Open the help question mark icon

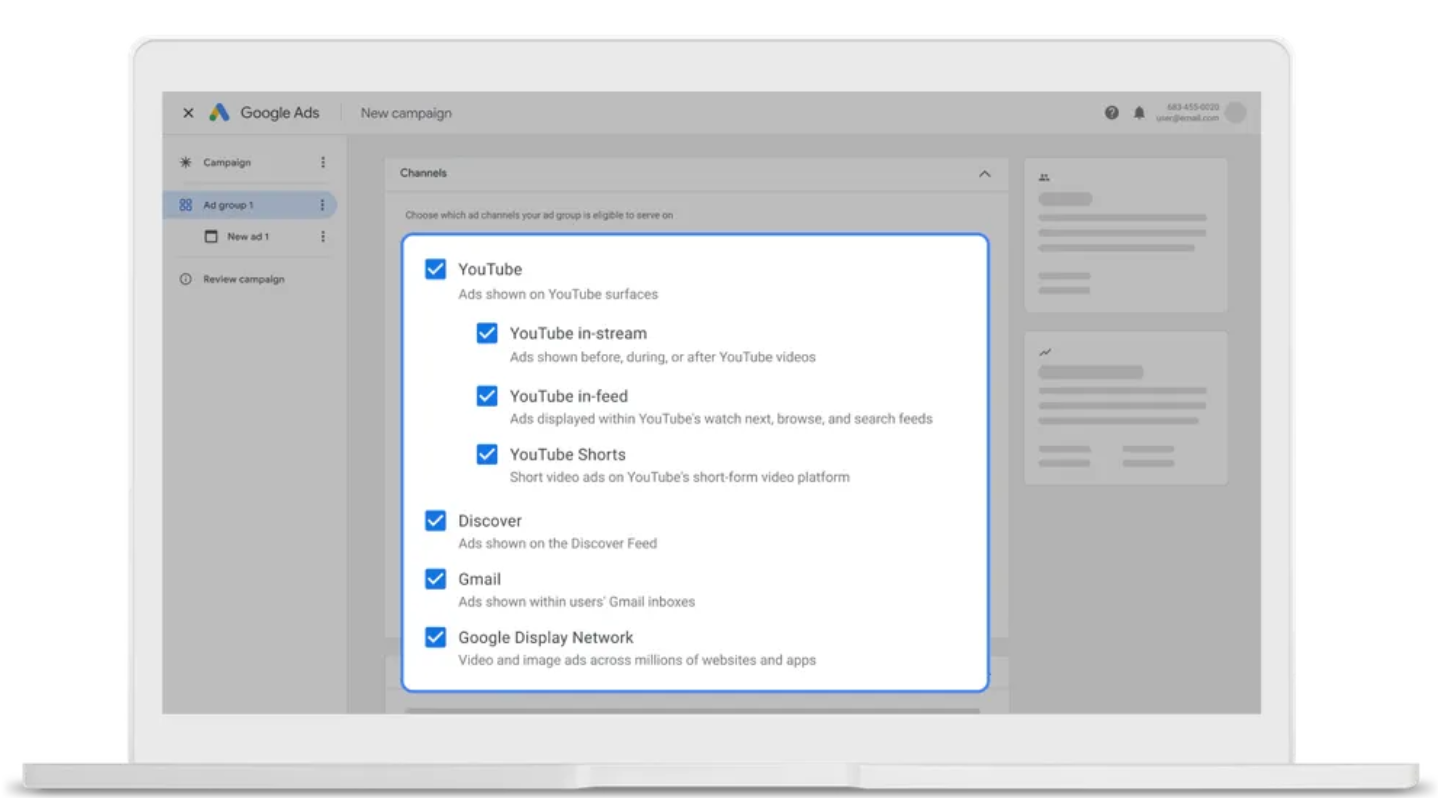(1112, 113)
